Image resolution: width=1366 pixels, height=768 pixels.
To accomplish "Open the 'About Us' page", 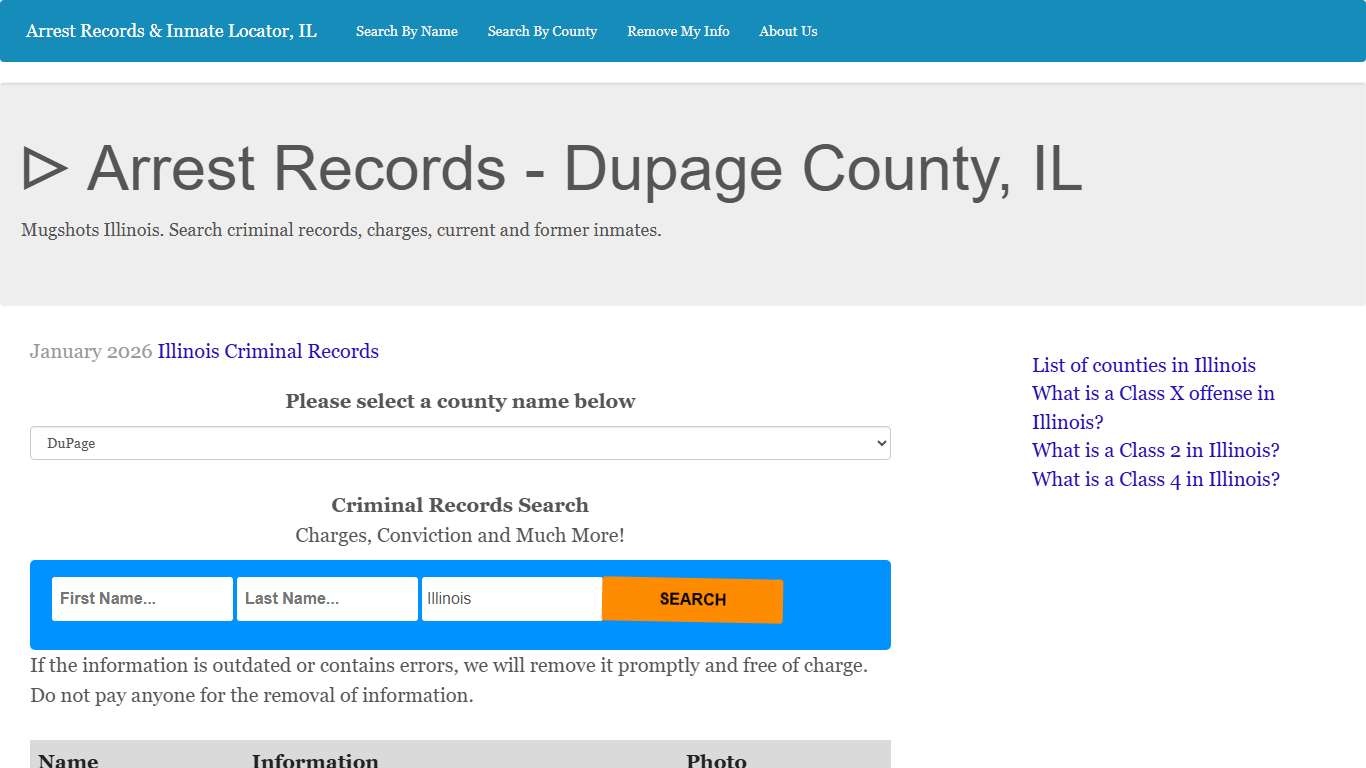I will pos(788,31).
